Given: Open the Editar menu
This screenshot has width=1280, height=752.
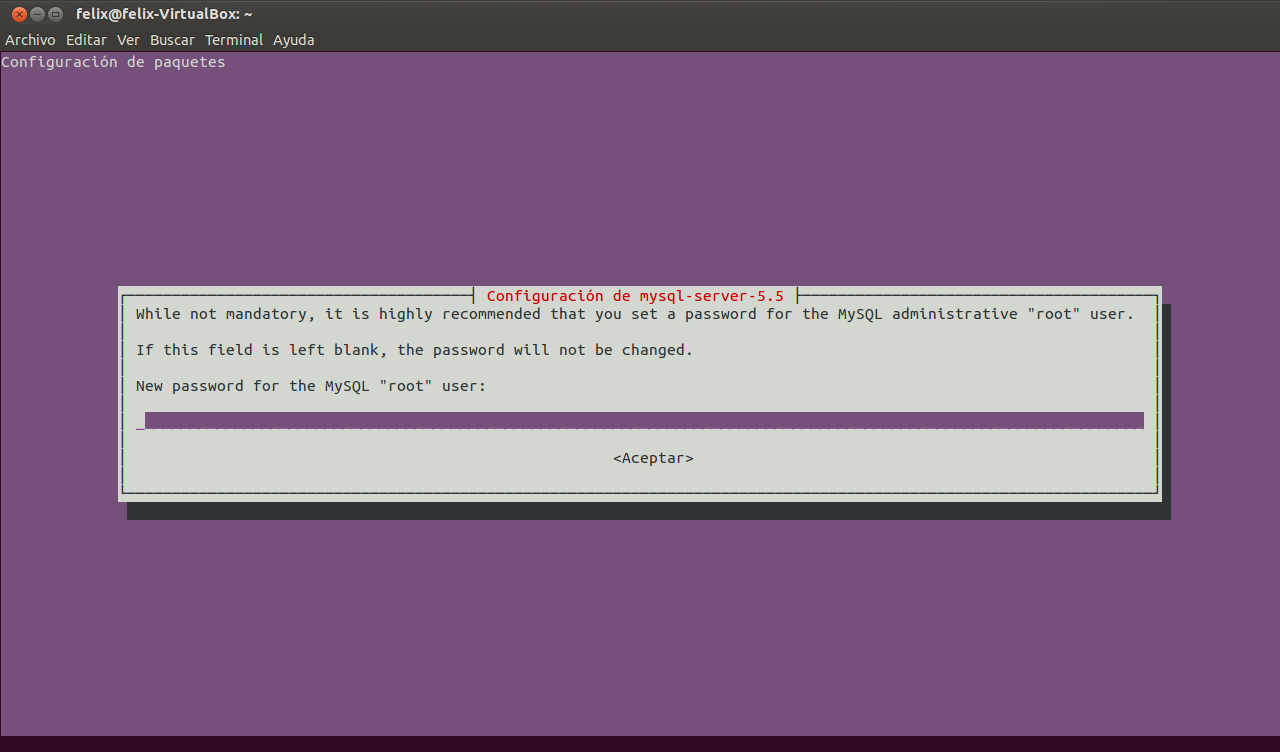Looking at the screenshot, I should (86, 40).
